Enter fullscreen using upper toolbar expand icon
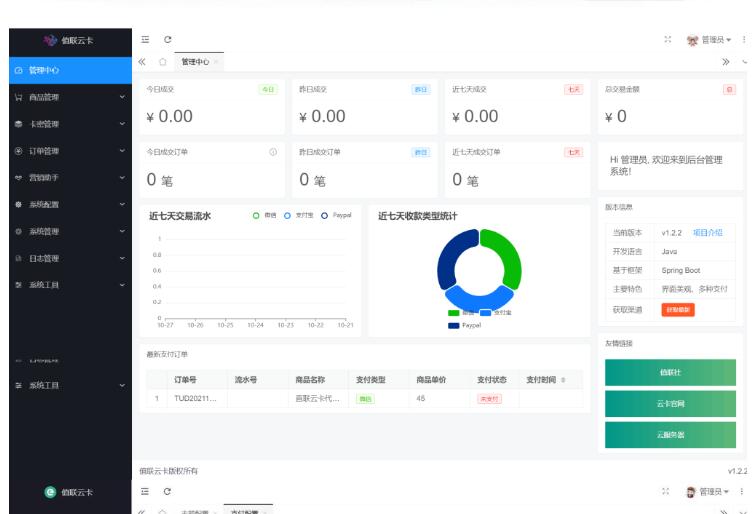This screenshot has width=754, height=514. [667, 39]
